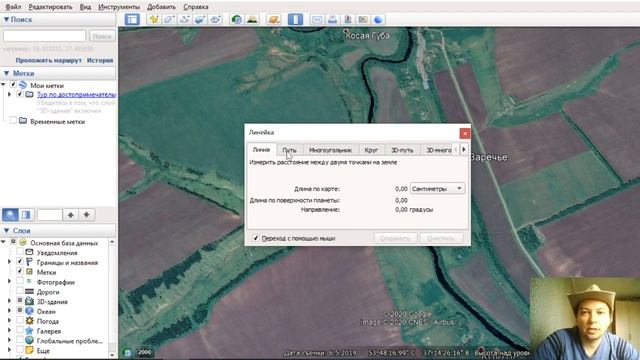Image resolution: width=640 pixels, height=360 pixels.
Task: Click the save image toolbar icon
Action: click(348, 19)
